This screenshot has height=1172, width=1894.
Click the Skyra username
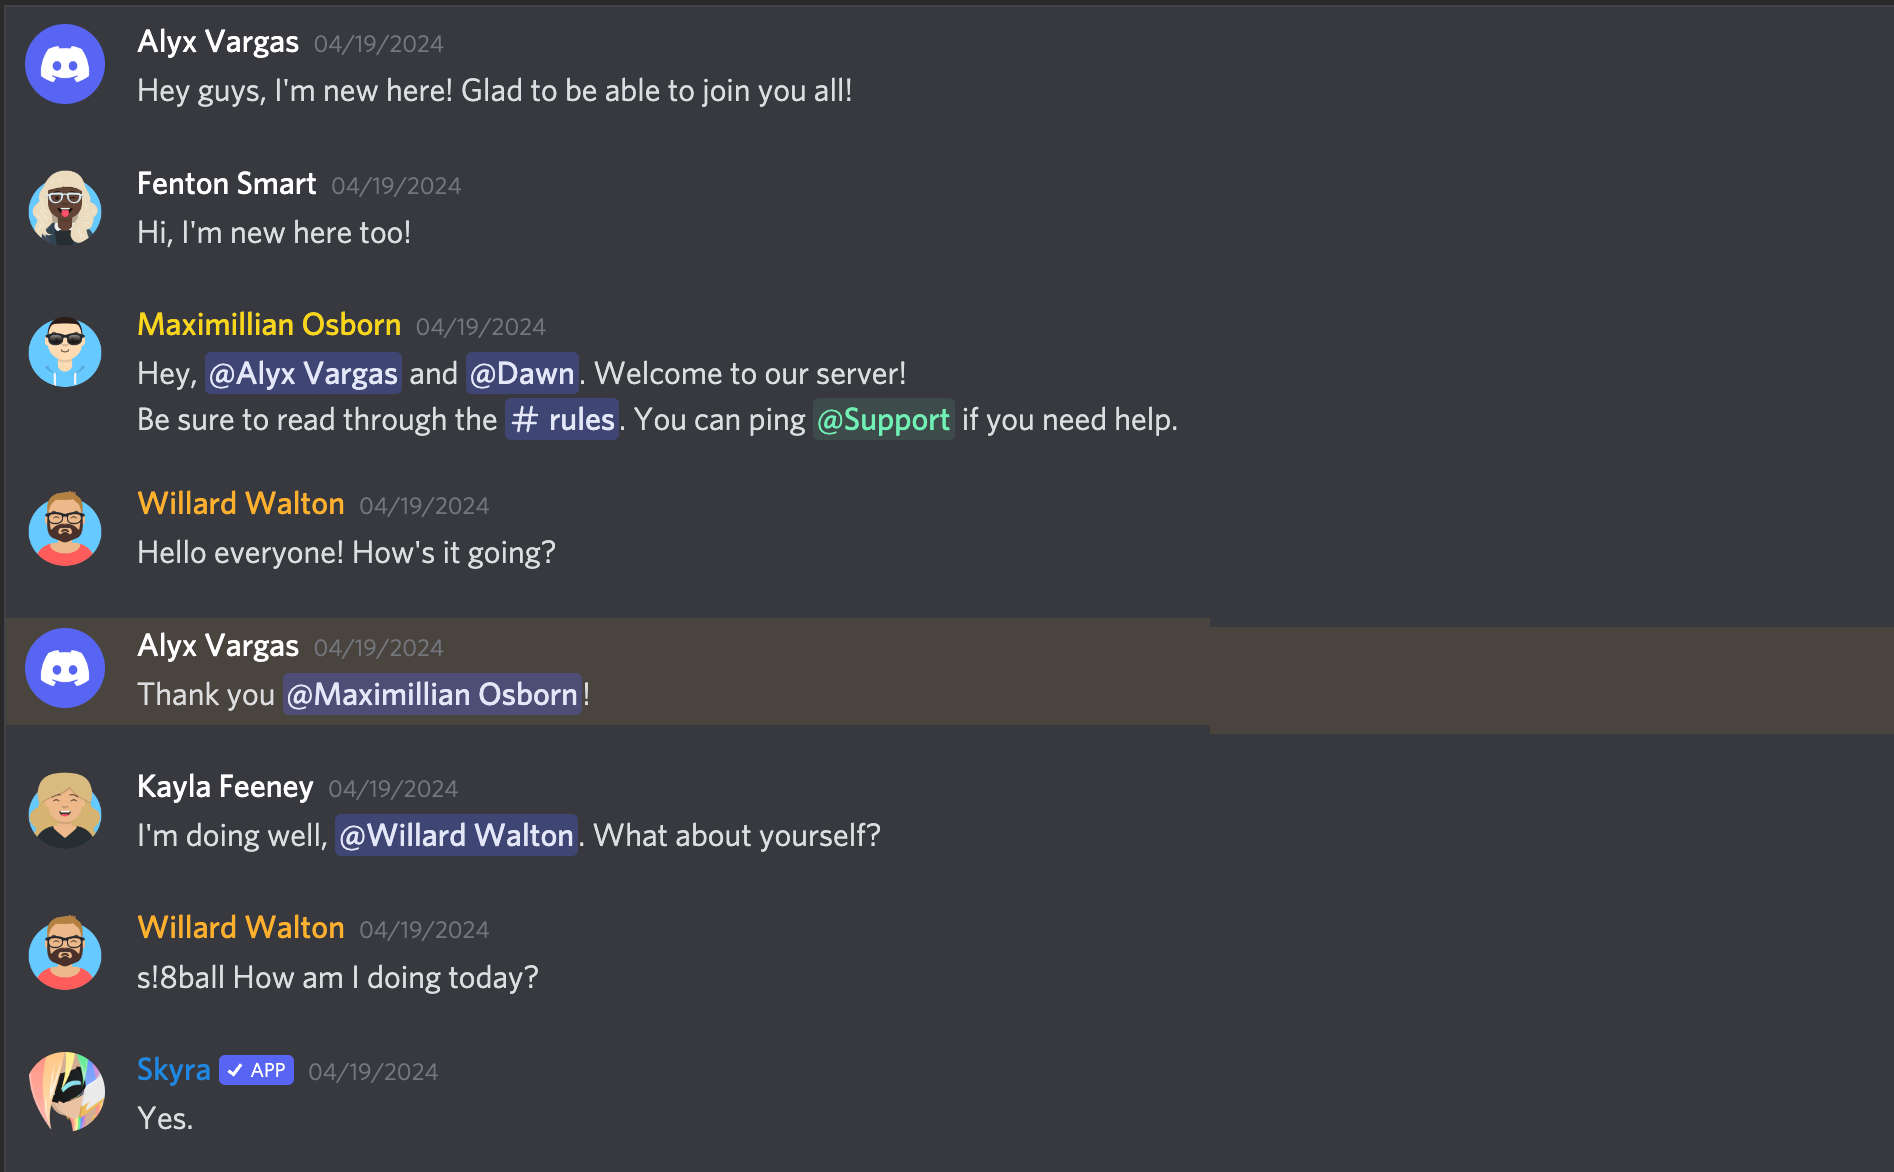[x=173, y=1070]
